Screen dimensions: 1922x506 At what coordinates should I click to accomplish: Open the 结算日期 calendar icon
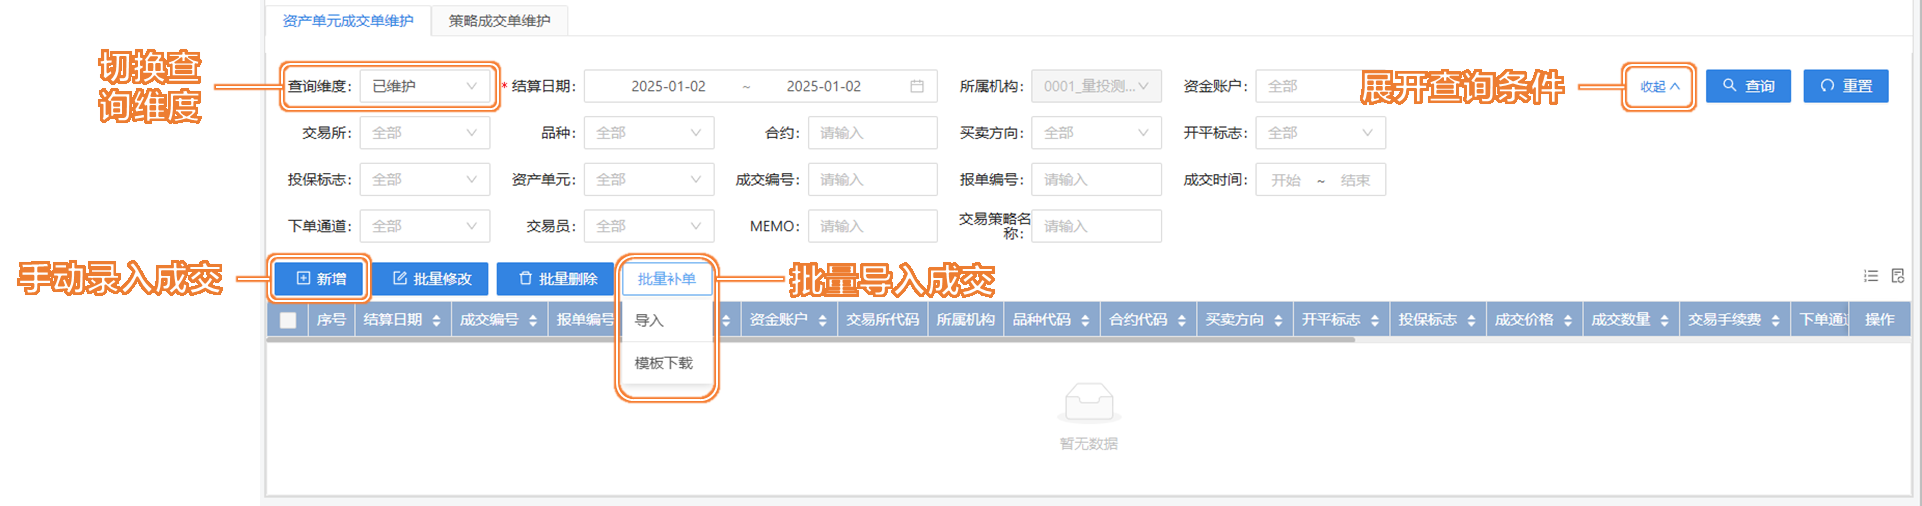(917, 86)
